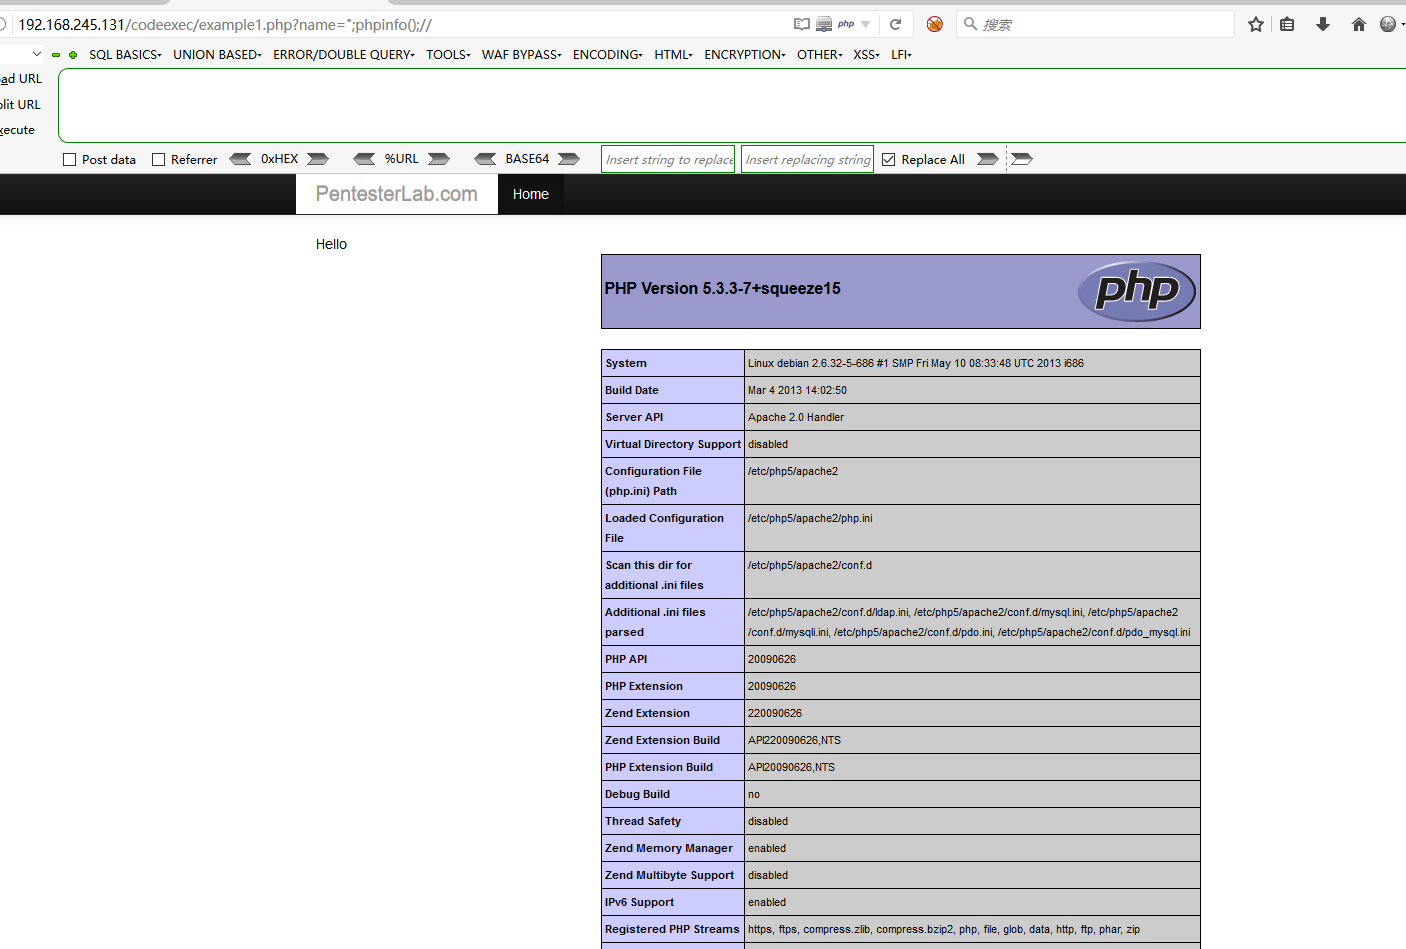Click the Load URL button
The width and height of the screenshot is (1406, 949).
pyautogui.click(x=21, y=79)
